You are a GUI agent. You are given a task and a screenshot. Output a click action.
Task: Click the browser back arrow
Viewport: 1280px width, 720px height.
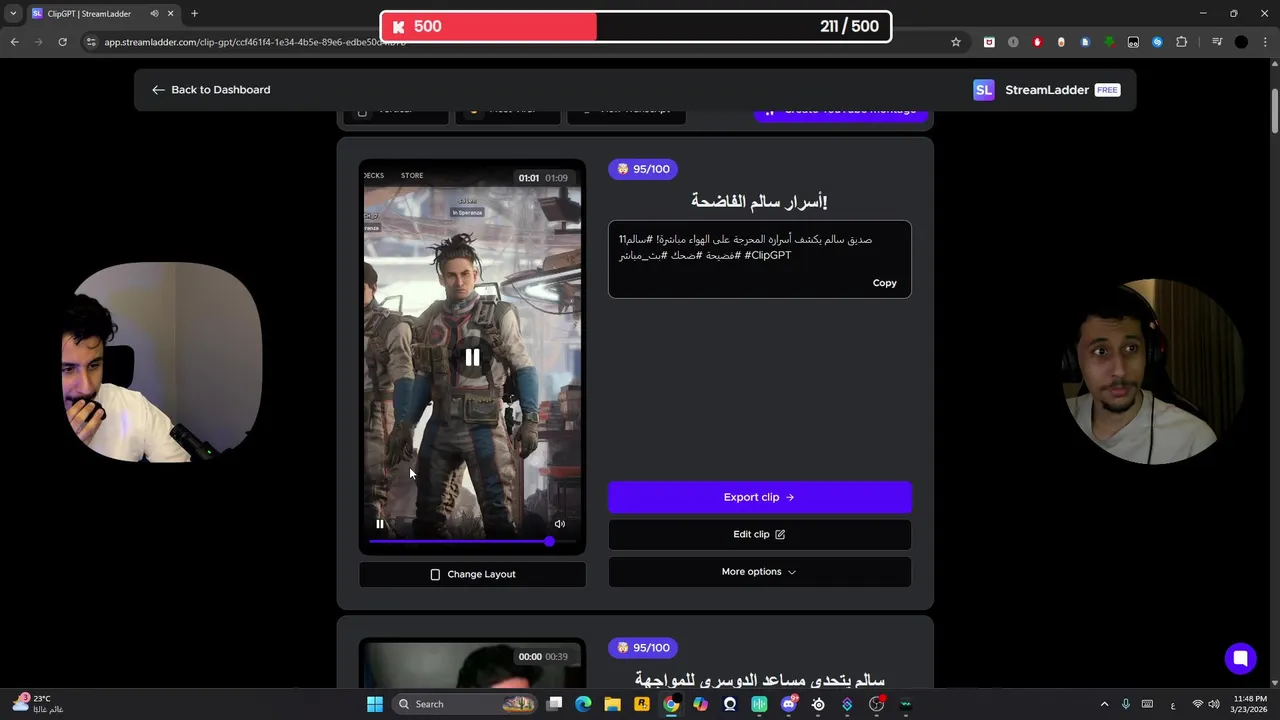[x=14, y=42]
